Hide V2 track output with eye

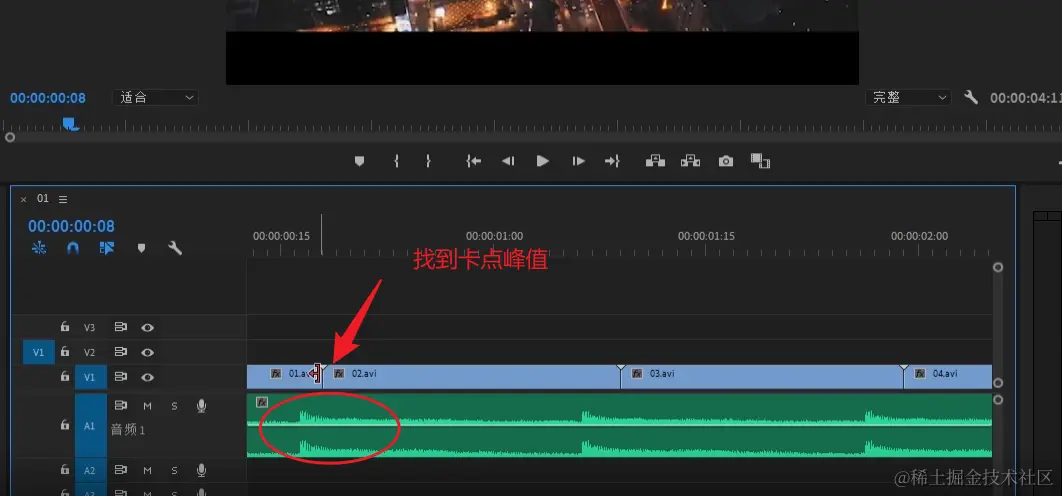coord(148,352)
